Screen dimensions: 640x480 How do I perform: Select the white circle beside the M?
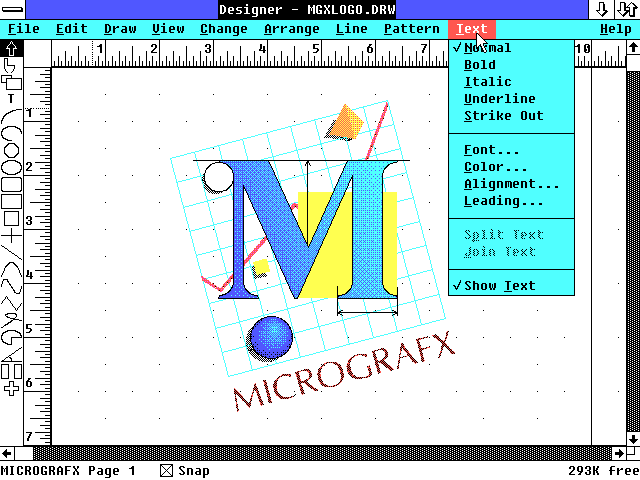click(218, 176)
